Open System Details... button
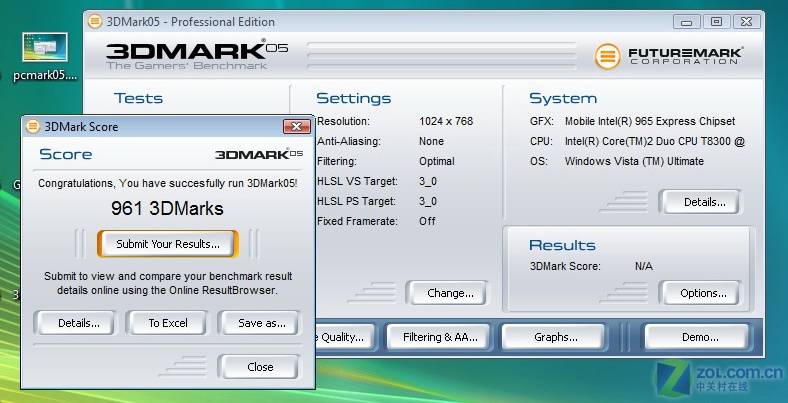788x403 pixels. click(700, 202)
